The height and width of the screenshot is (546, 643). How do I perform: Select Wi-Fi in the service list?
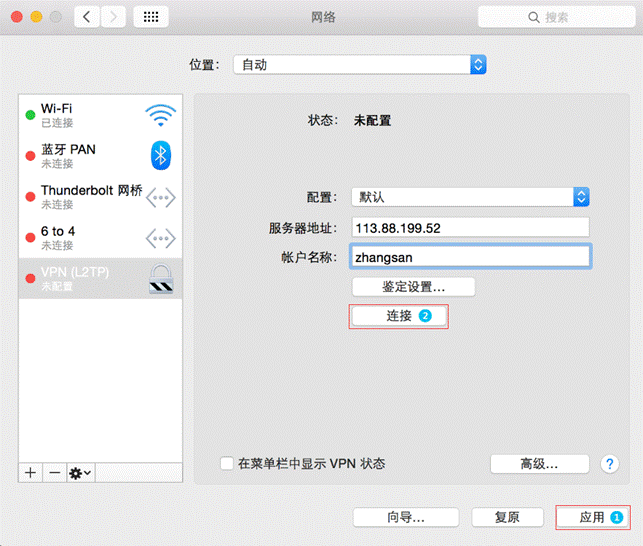[100, 115]
